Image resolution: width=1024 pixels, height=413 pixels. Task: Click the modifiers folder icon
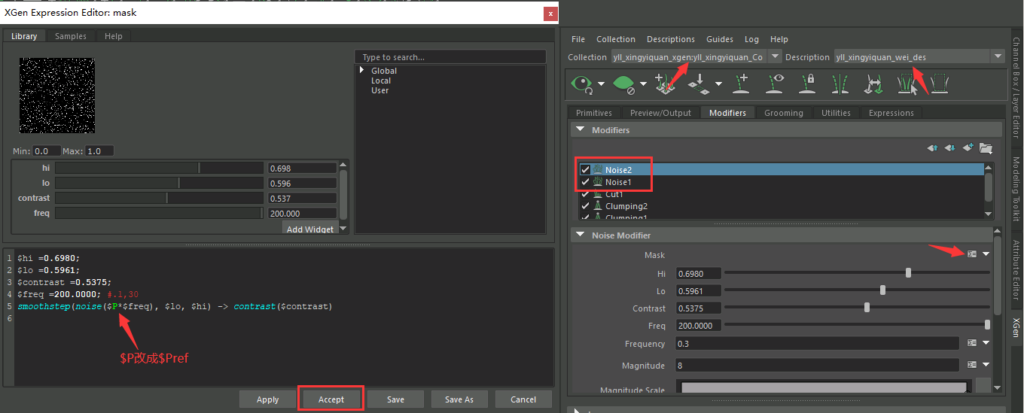[x=985, y=148]
